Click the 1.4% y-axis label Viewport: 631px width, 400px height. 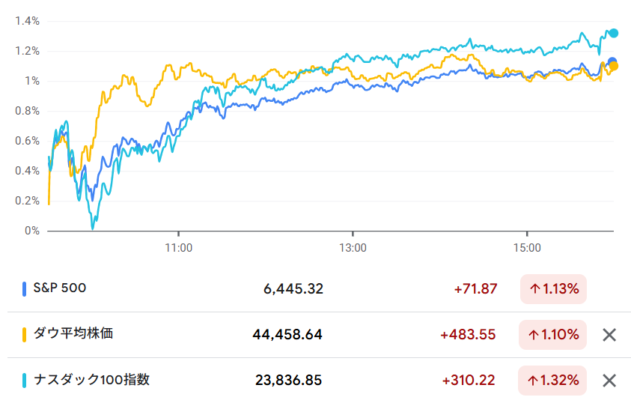(27, 21)
